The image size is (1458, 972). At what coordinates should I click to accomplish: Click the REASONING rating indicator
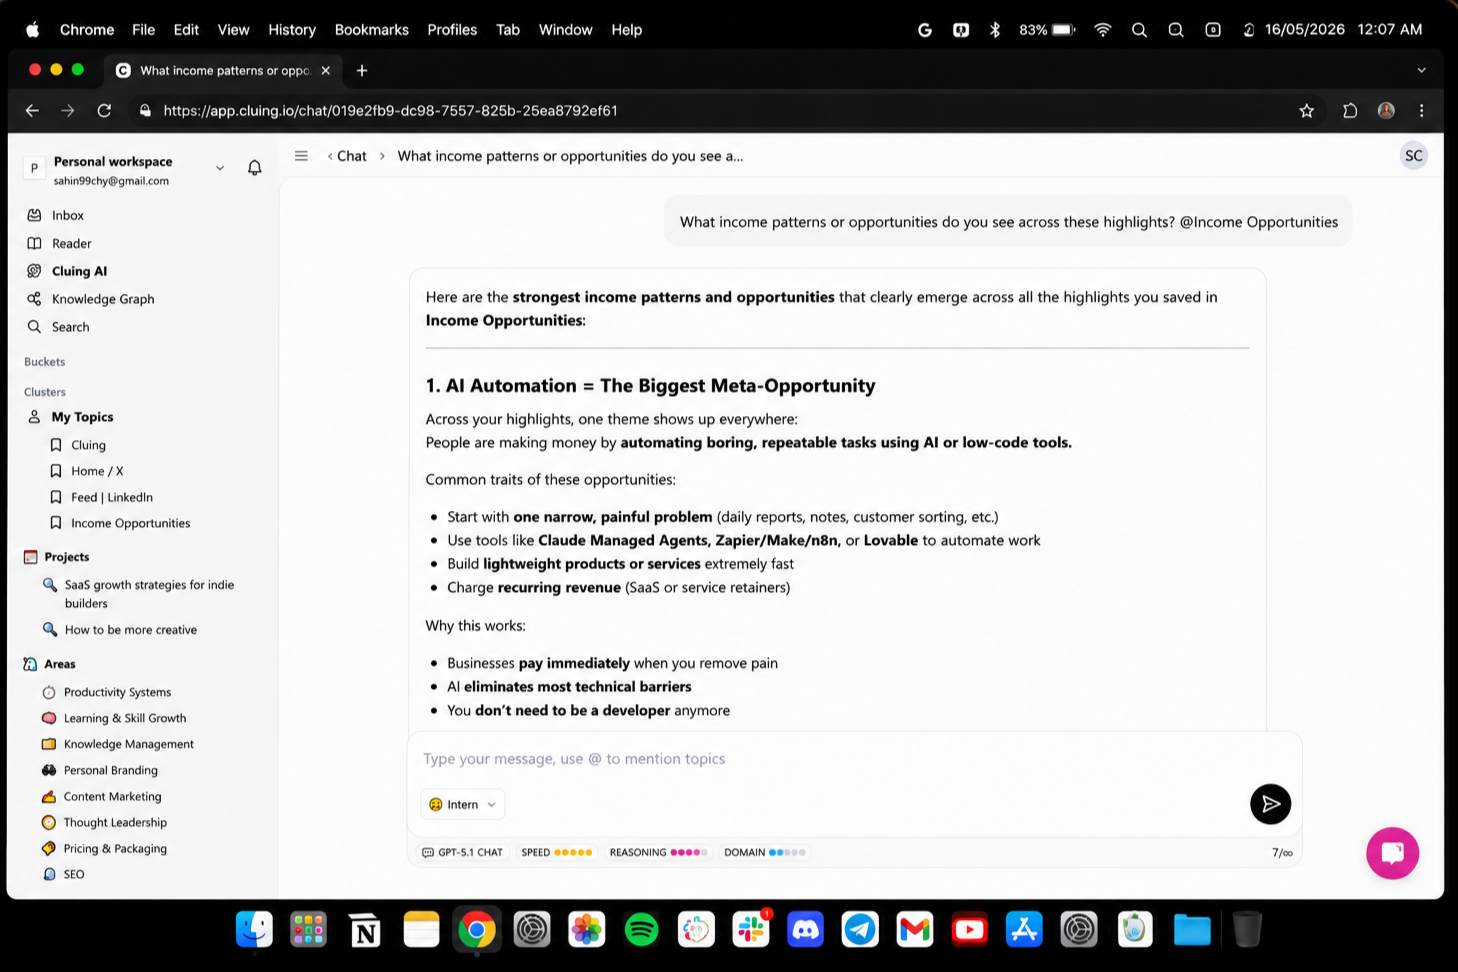(658, 853)
